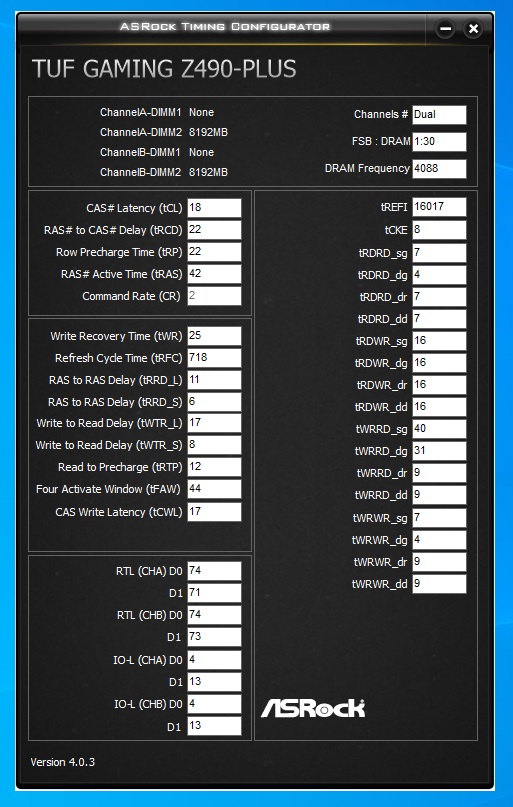The image size is (513, 807).
Task: Select the RTL (CHA) D0 field
Action: tap(214, 571)
